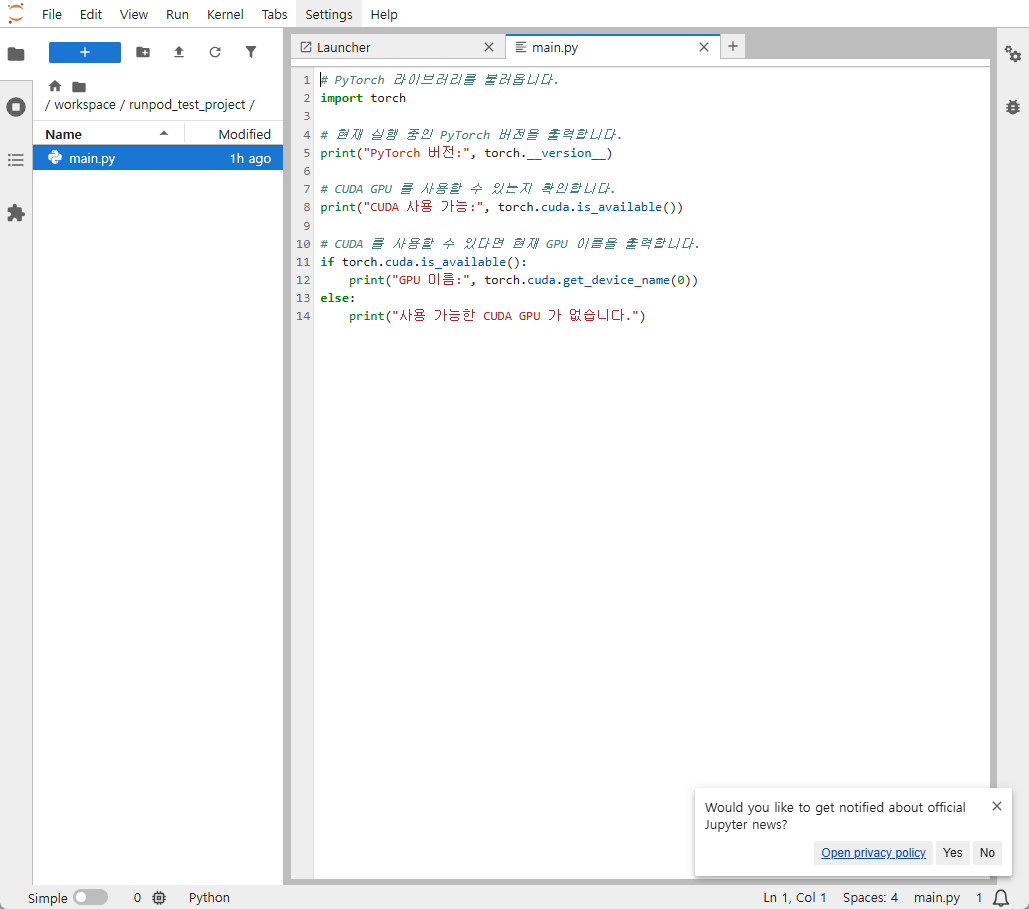Toggle the file filter funnel icon

(x=251, y=52)
